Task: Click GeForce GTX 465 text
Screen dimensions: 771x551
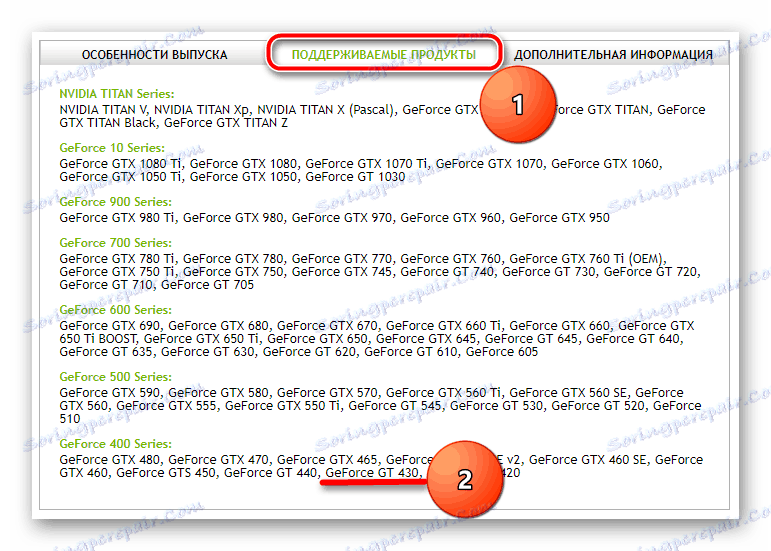Action: 326,460
